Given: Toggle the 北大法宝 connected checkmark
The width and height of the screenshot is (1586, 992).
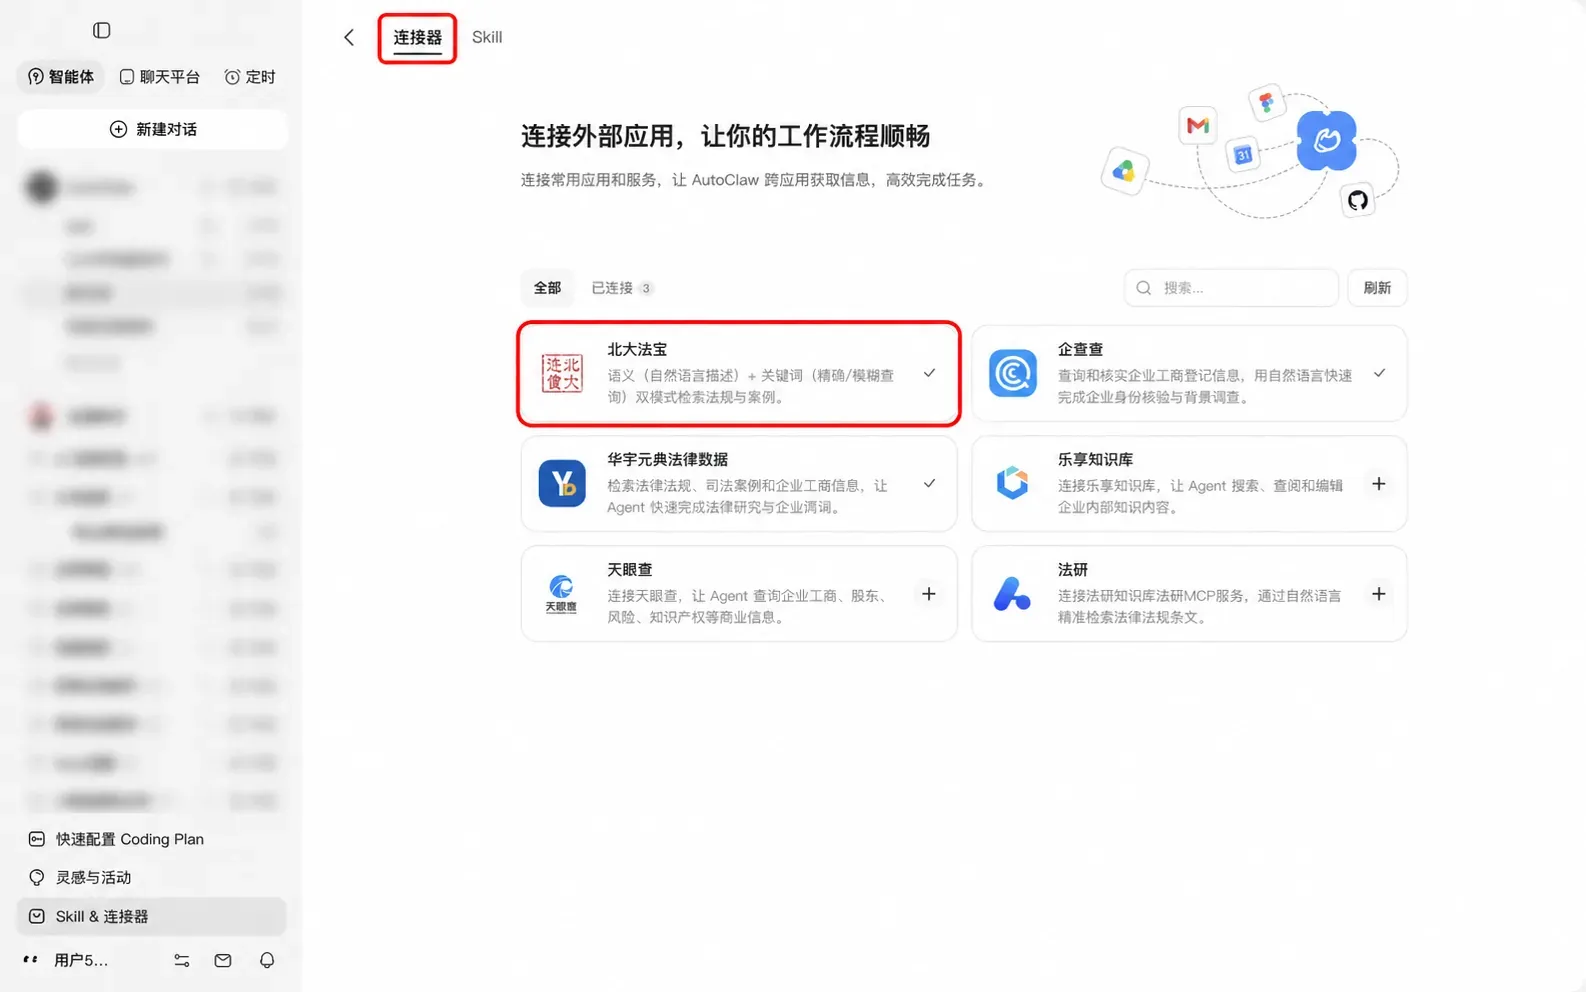Looking at the screenshot, I should coord(929,373).
